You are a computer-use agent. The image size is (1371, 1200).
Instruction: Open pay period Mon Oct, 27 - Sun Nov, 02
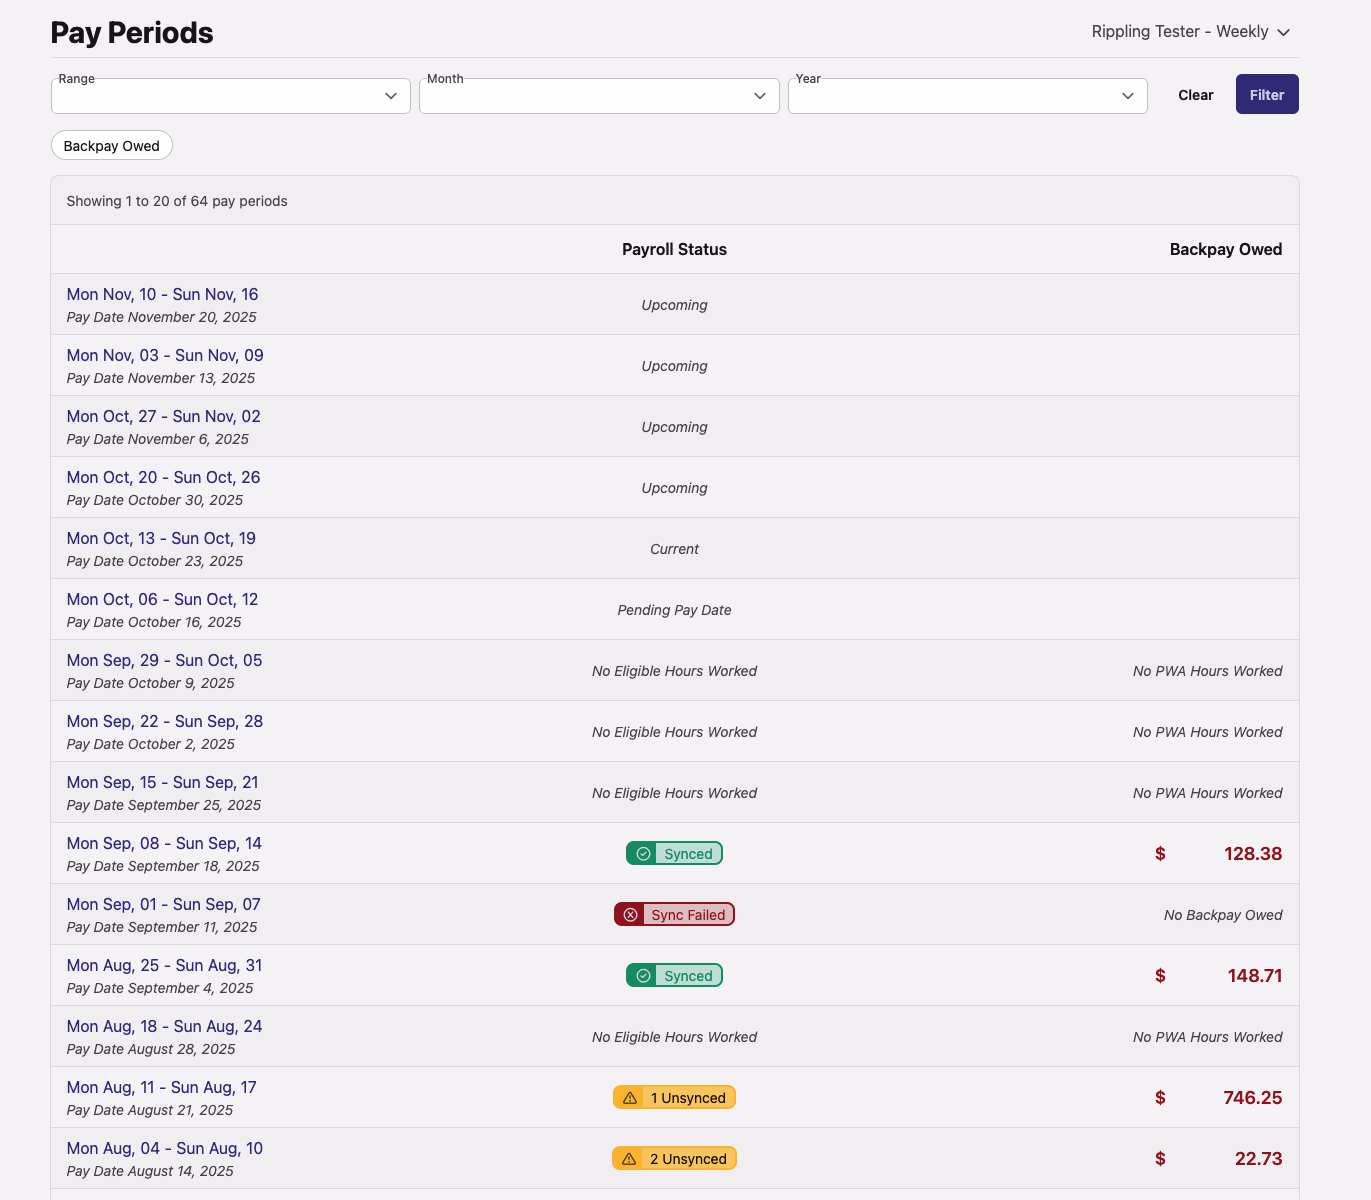pyautogui.click(x=164, y=416)
